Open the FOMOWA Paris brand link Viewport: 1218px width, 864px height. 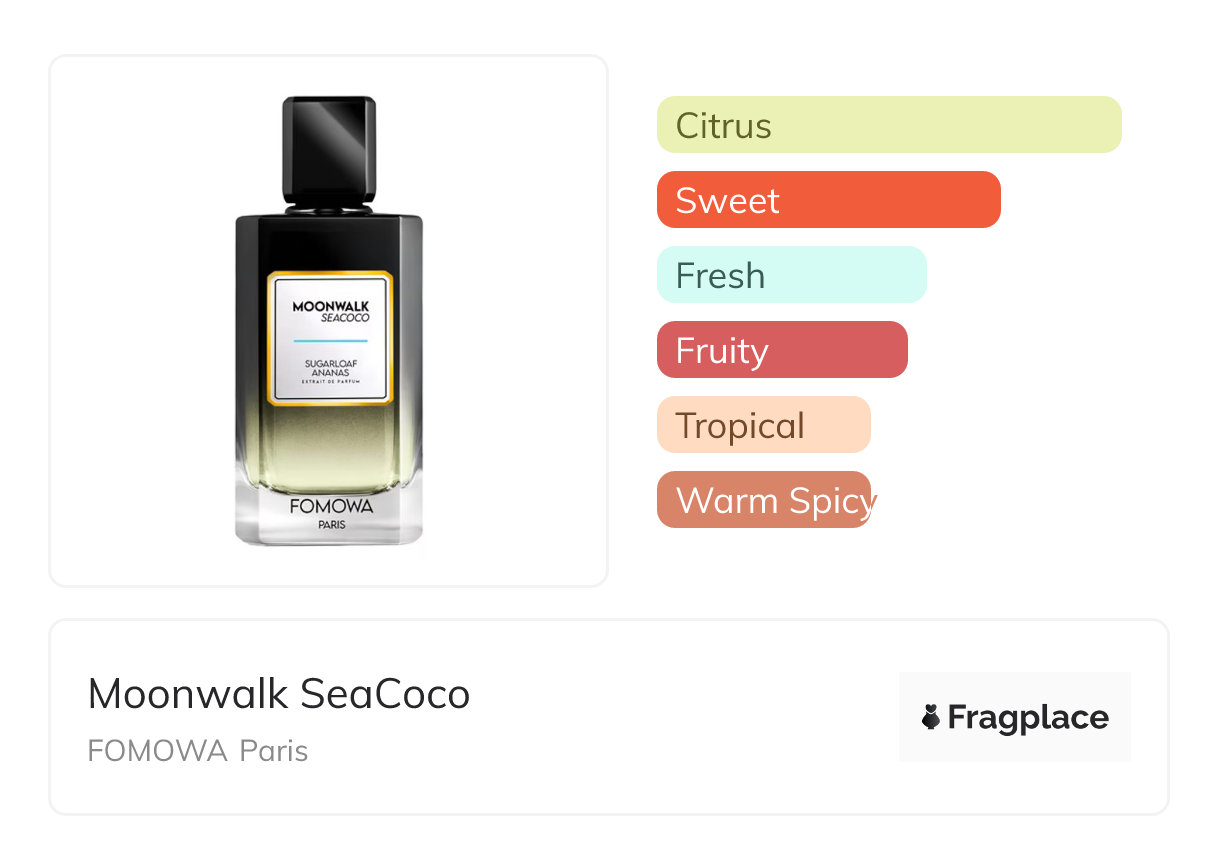[x=198, y=751]
